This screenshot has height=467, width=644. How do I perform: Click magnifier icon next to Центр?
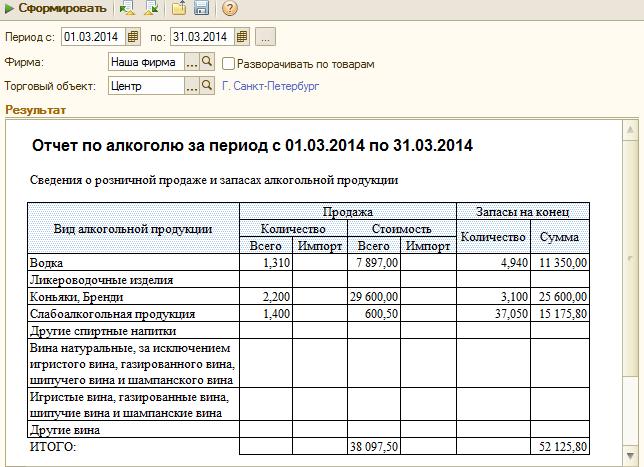pyautogui.click(x=207, y=86)
